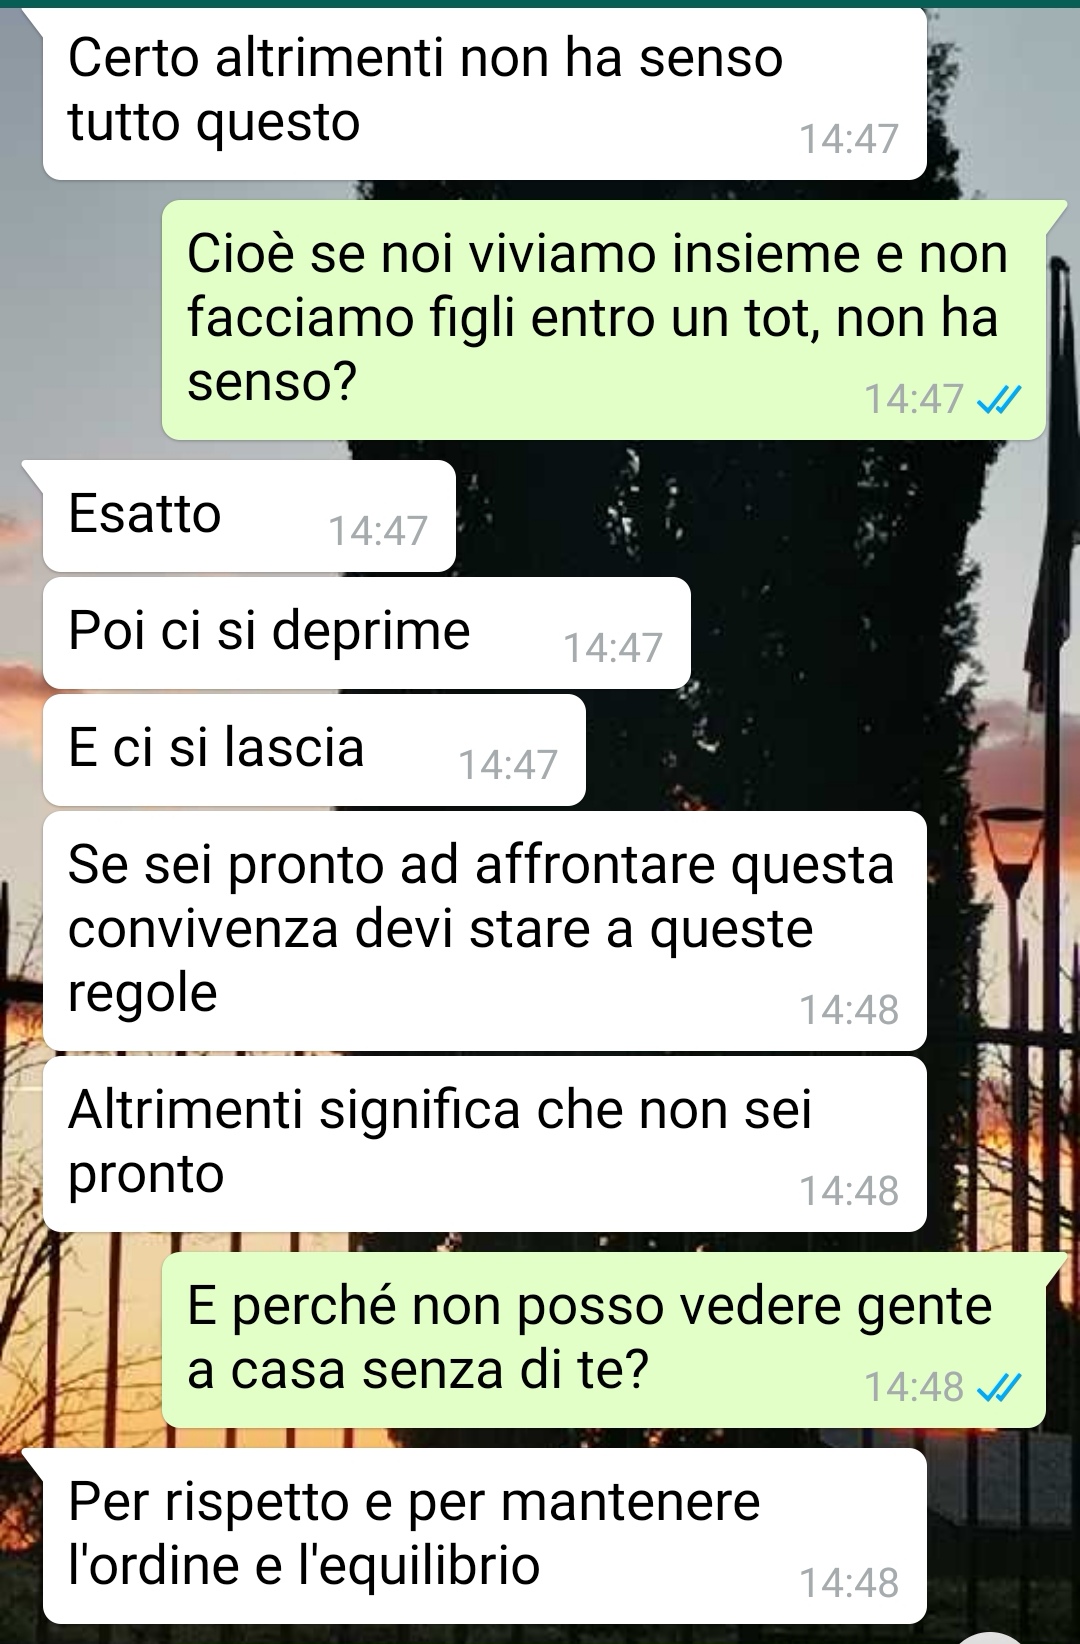Screen dimensions: 1080x1644
Task: Tap the 'Se sei pronto ad affrontare' message
Action: [x=485, y=931]
